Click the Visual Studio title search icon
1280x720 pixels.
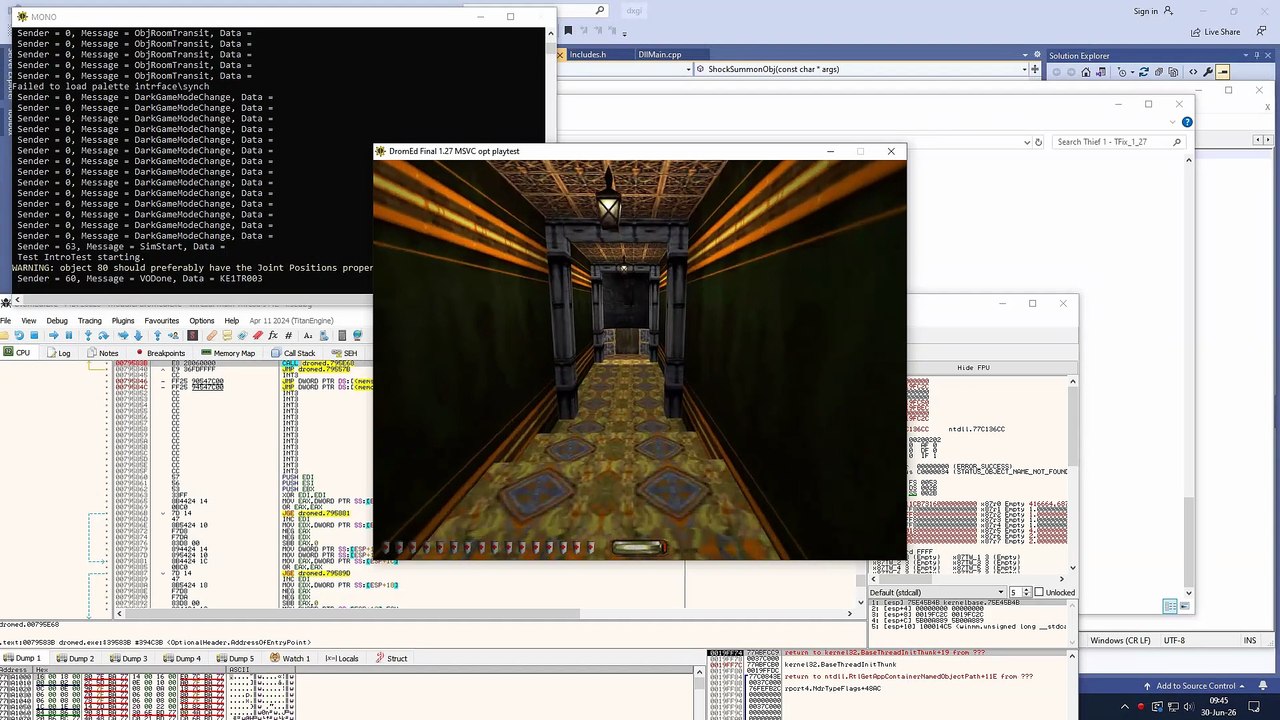click(x=600, y=11)
